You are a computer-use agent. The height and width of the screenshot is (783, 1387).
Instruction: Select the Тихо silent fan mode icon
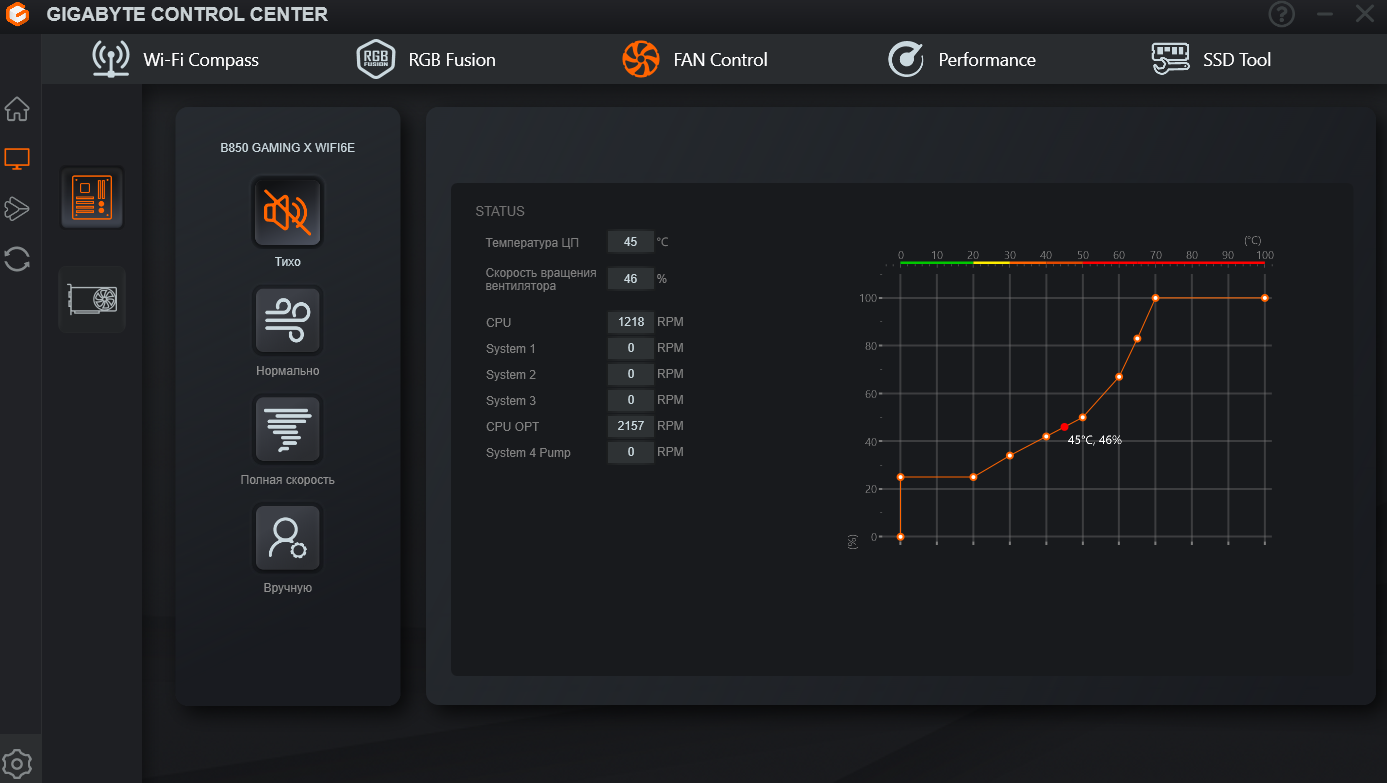click(x=288, y=212)
